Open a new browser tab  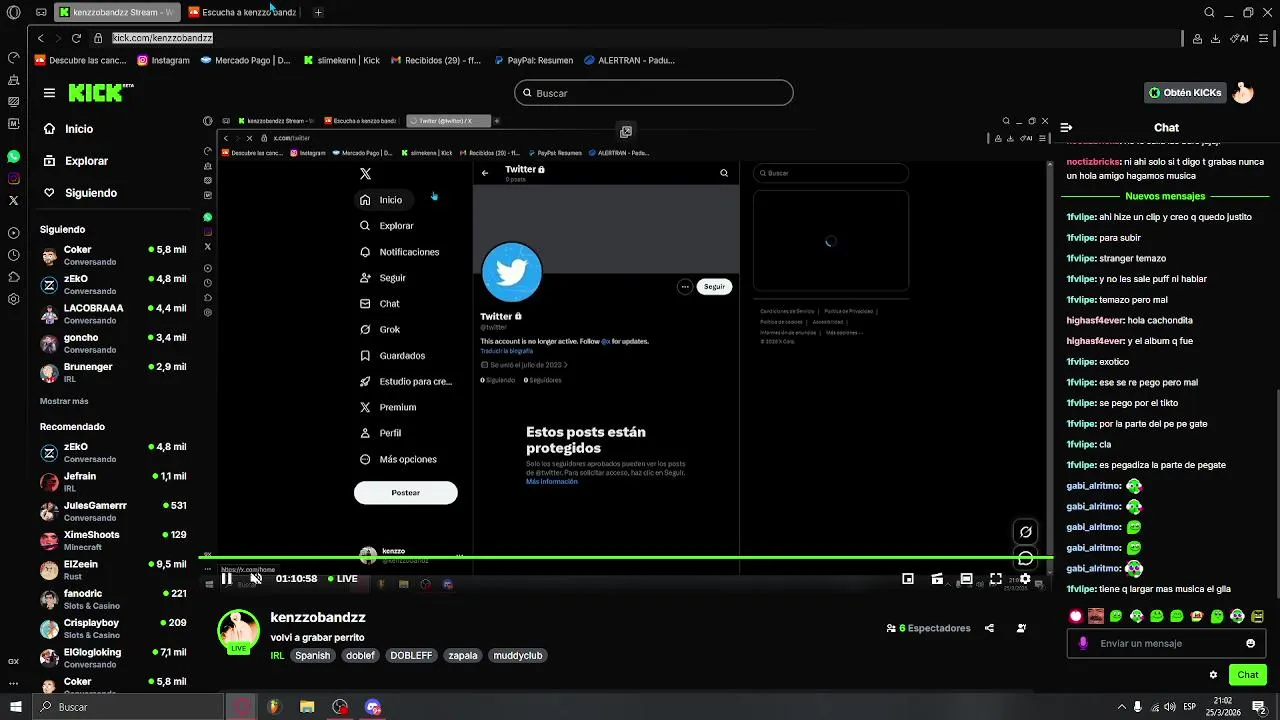point(318,12)
